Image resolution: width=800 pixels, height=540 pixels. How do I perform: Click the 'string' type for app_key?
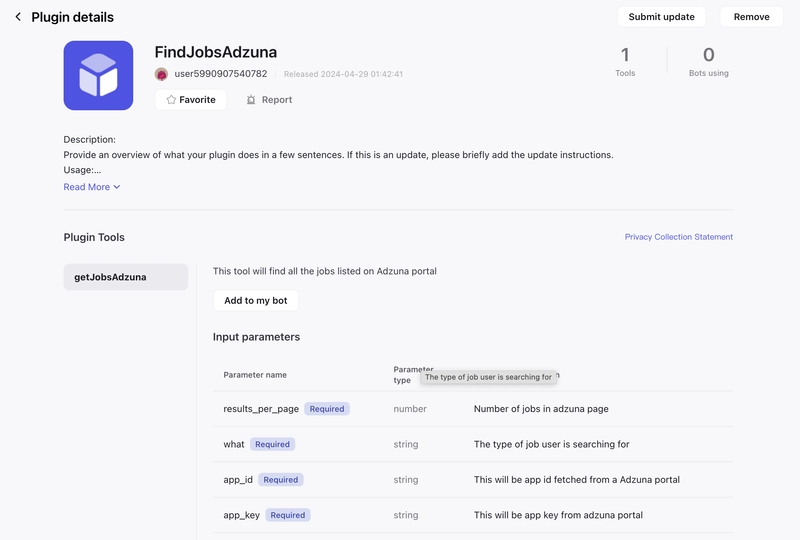pos(406,515)
